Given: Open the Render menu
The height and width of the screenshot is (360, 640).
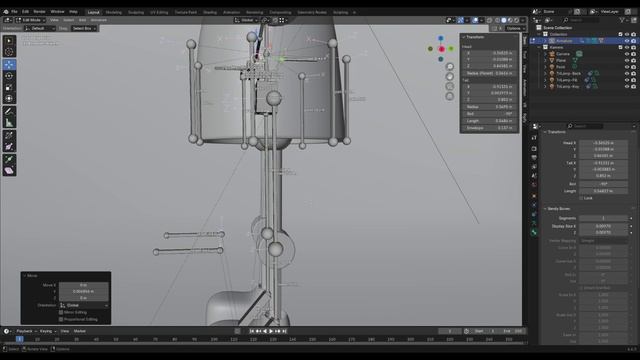Looking at the screenshot, I should click(39, 12).
